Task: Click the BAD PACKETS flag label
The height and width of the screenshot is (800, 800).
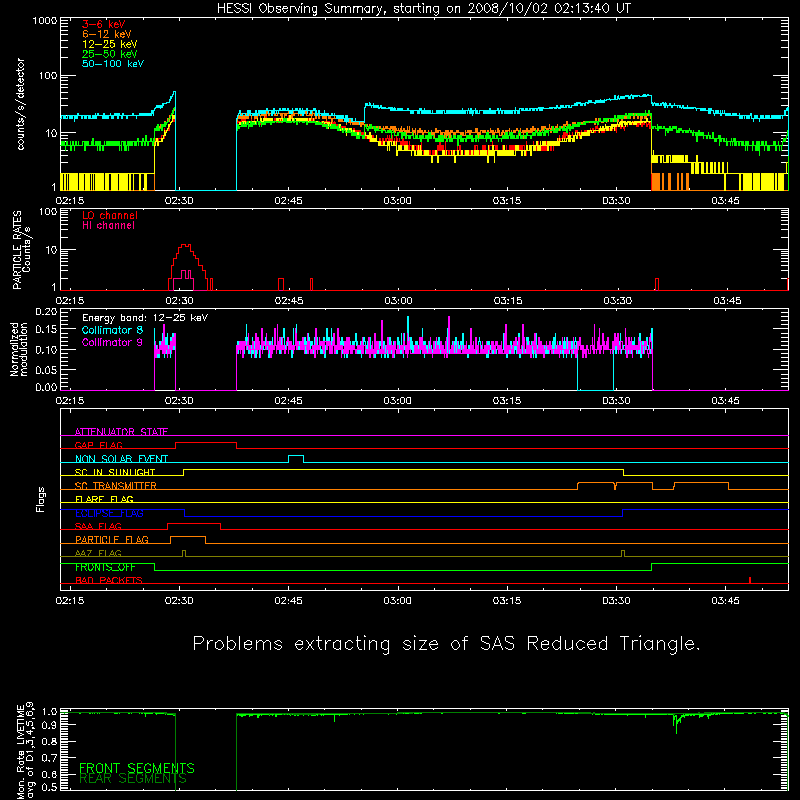Action: click(109, 580)
